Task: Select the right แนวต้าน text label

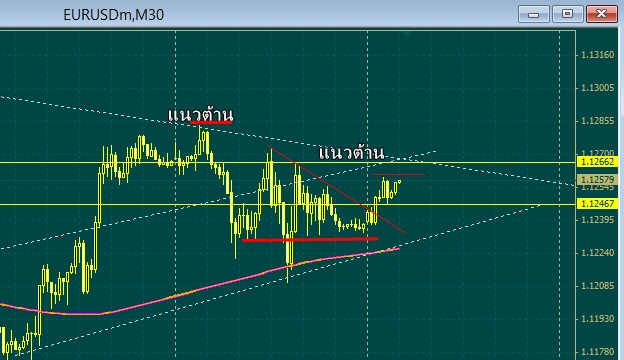Action: (x=352, y=153)
